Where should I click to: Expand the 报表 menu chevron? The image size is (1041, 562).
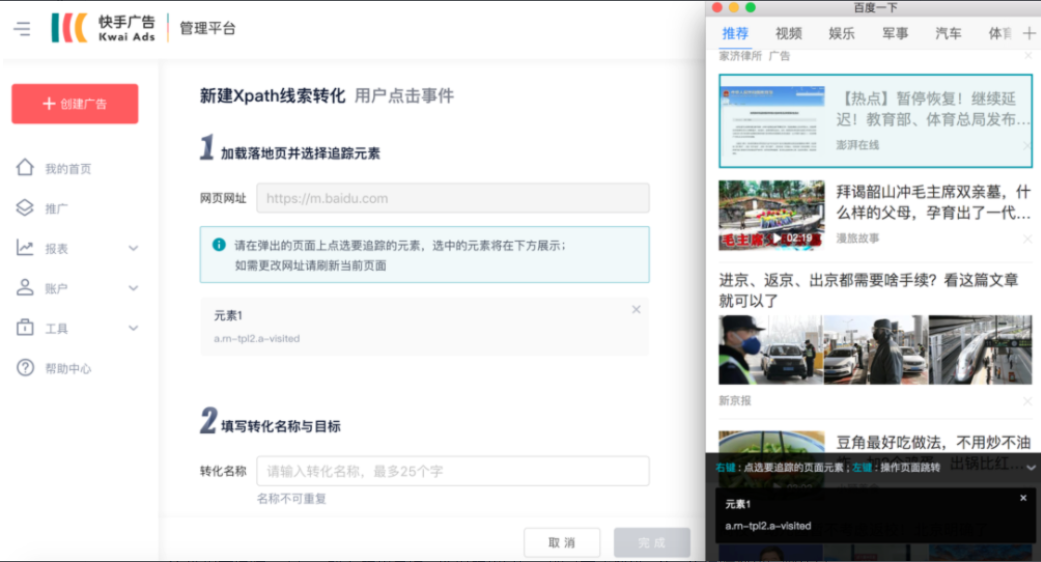[x=133, y=248]
